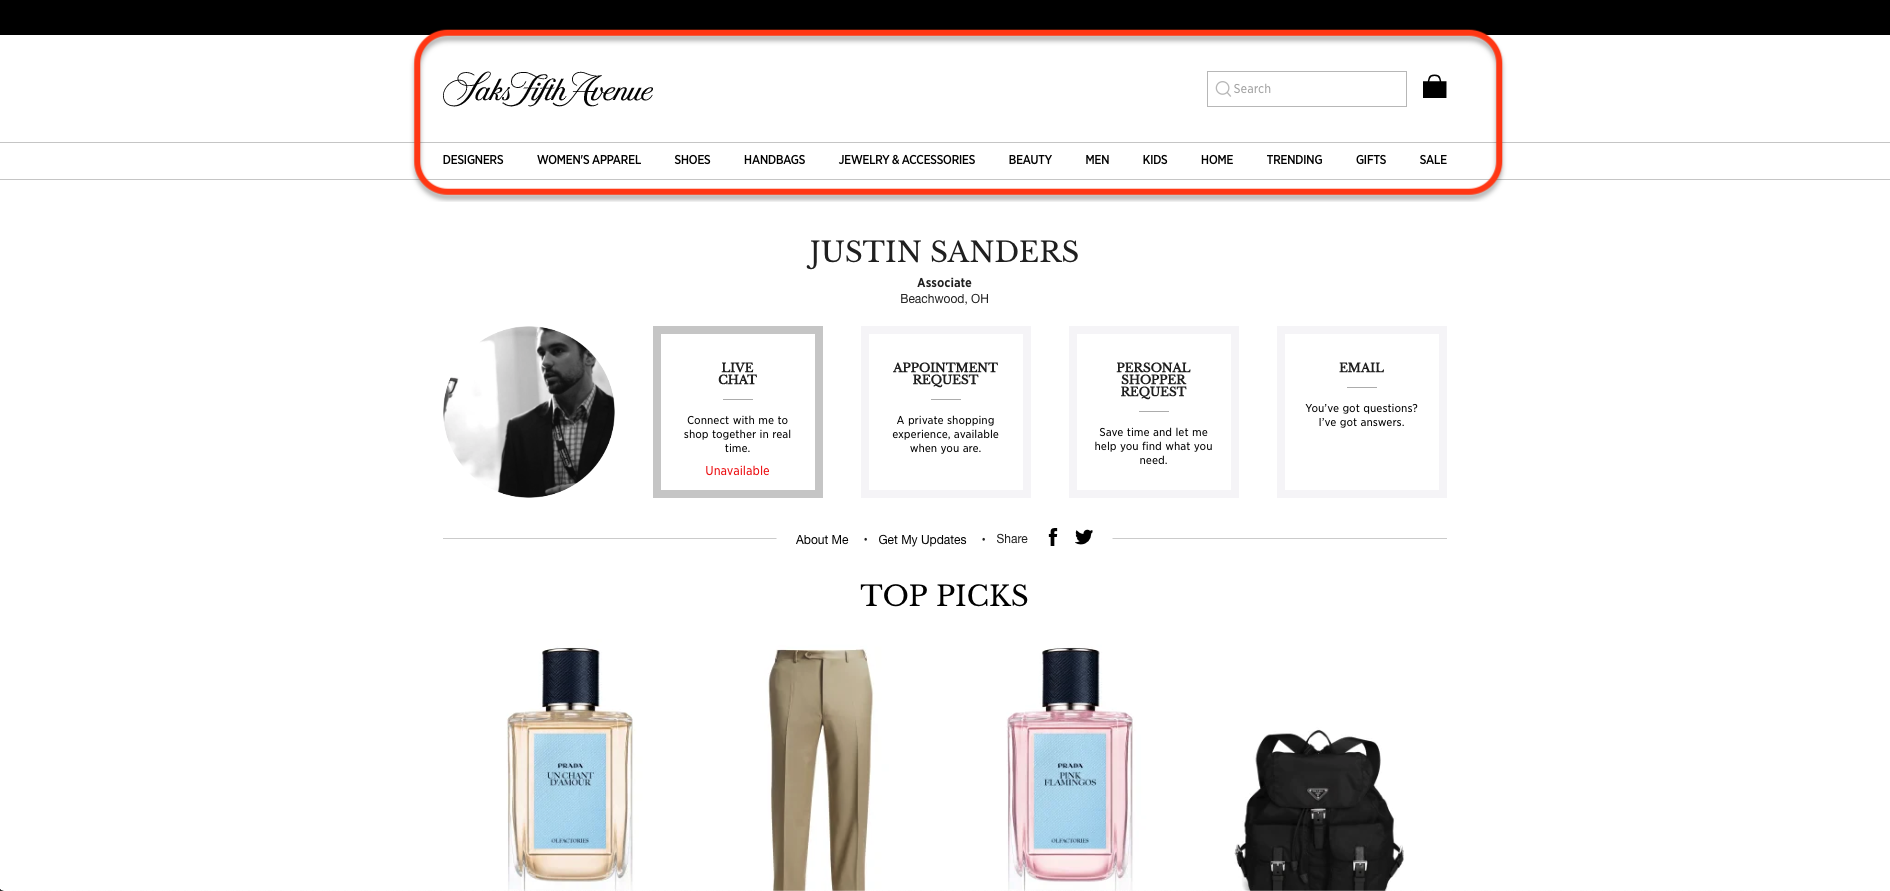Open the Appointment Request card

pos(946,412)
